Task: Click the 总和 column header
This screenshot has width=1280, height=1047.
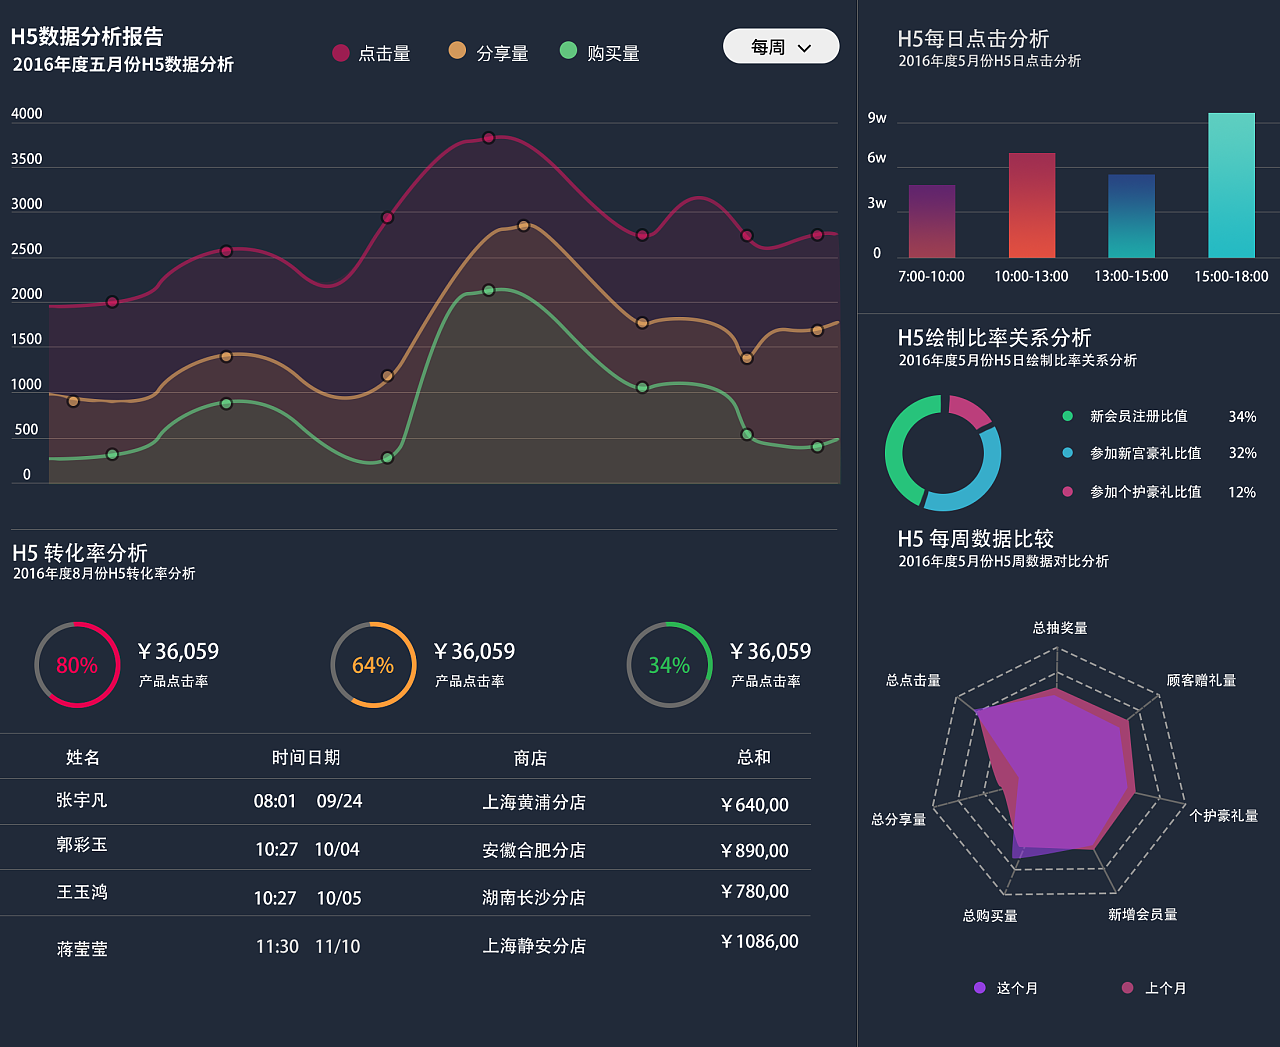Action: pos(755,757)
